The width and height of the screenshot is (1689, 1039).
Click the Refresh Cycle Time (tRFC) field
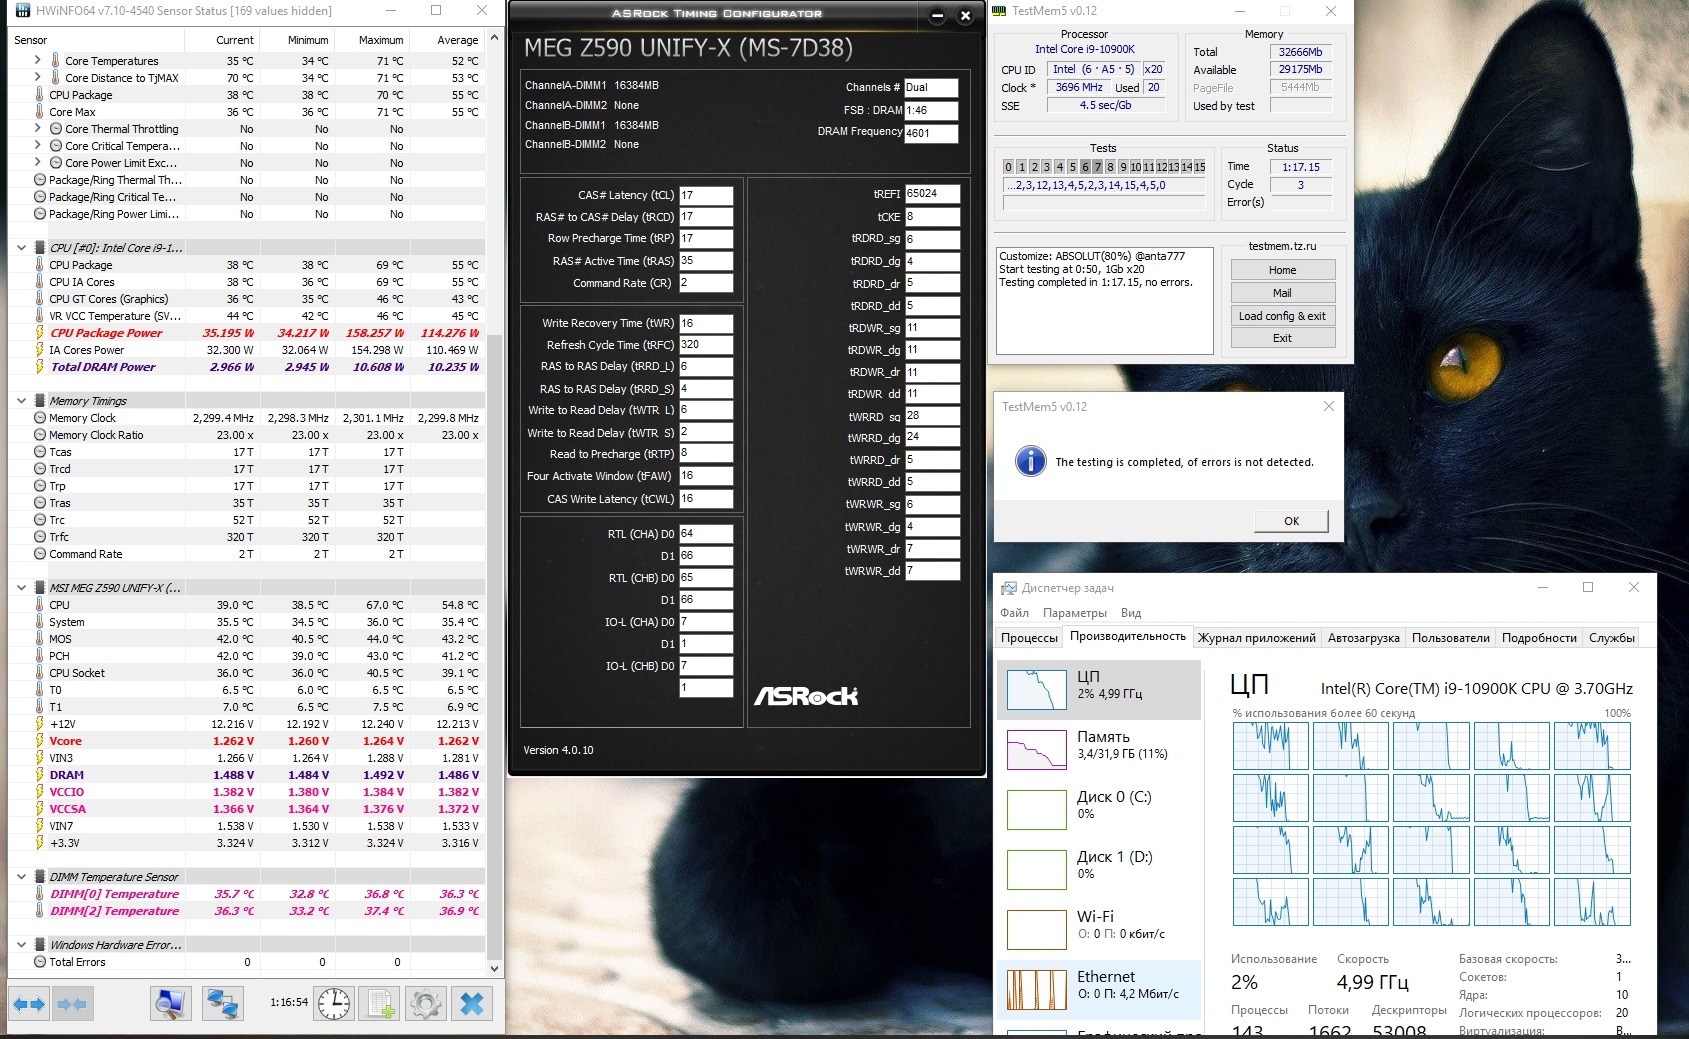point(706,345)
